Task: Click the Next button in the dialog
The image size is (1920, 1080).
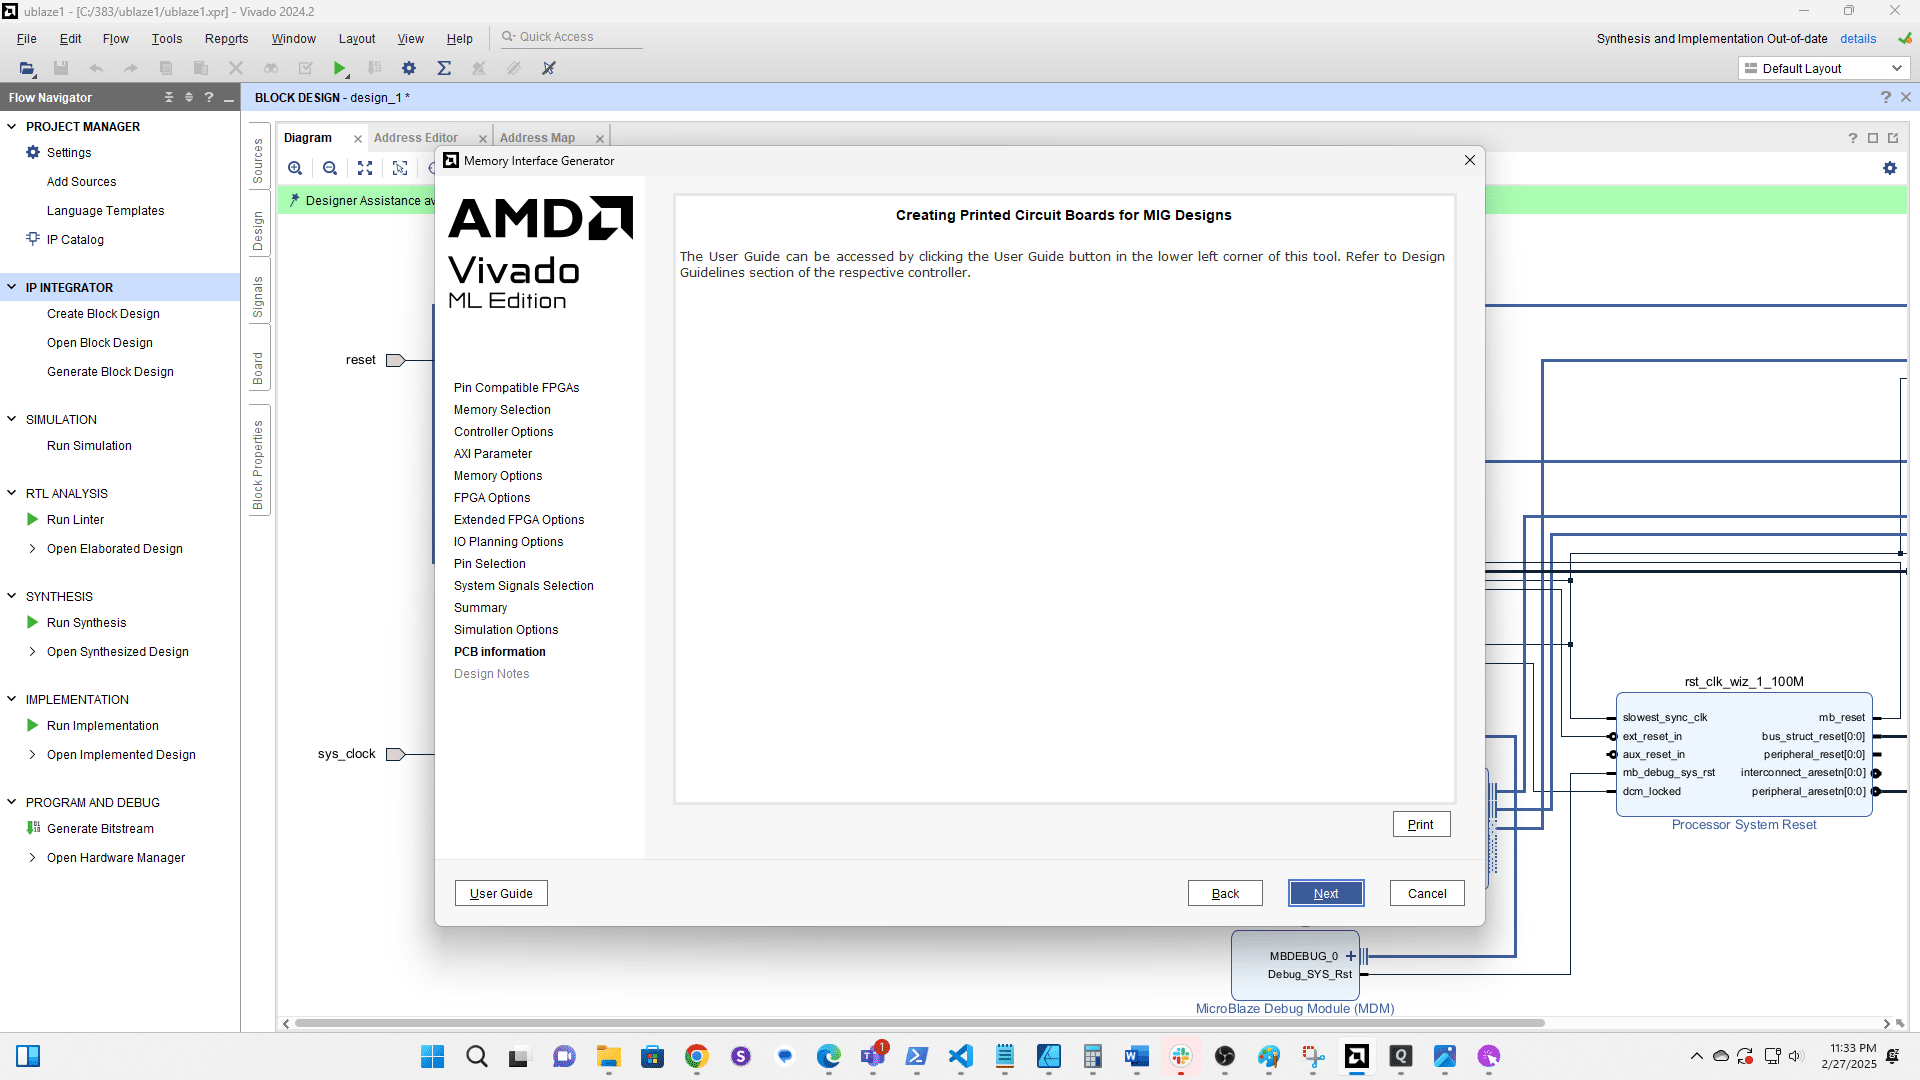Action: pyautogui.click(x=1326, y=893)
